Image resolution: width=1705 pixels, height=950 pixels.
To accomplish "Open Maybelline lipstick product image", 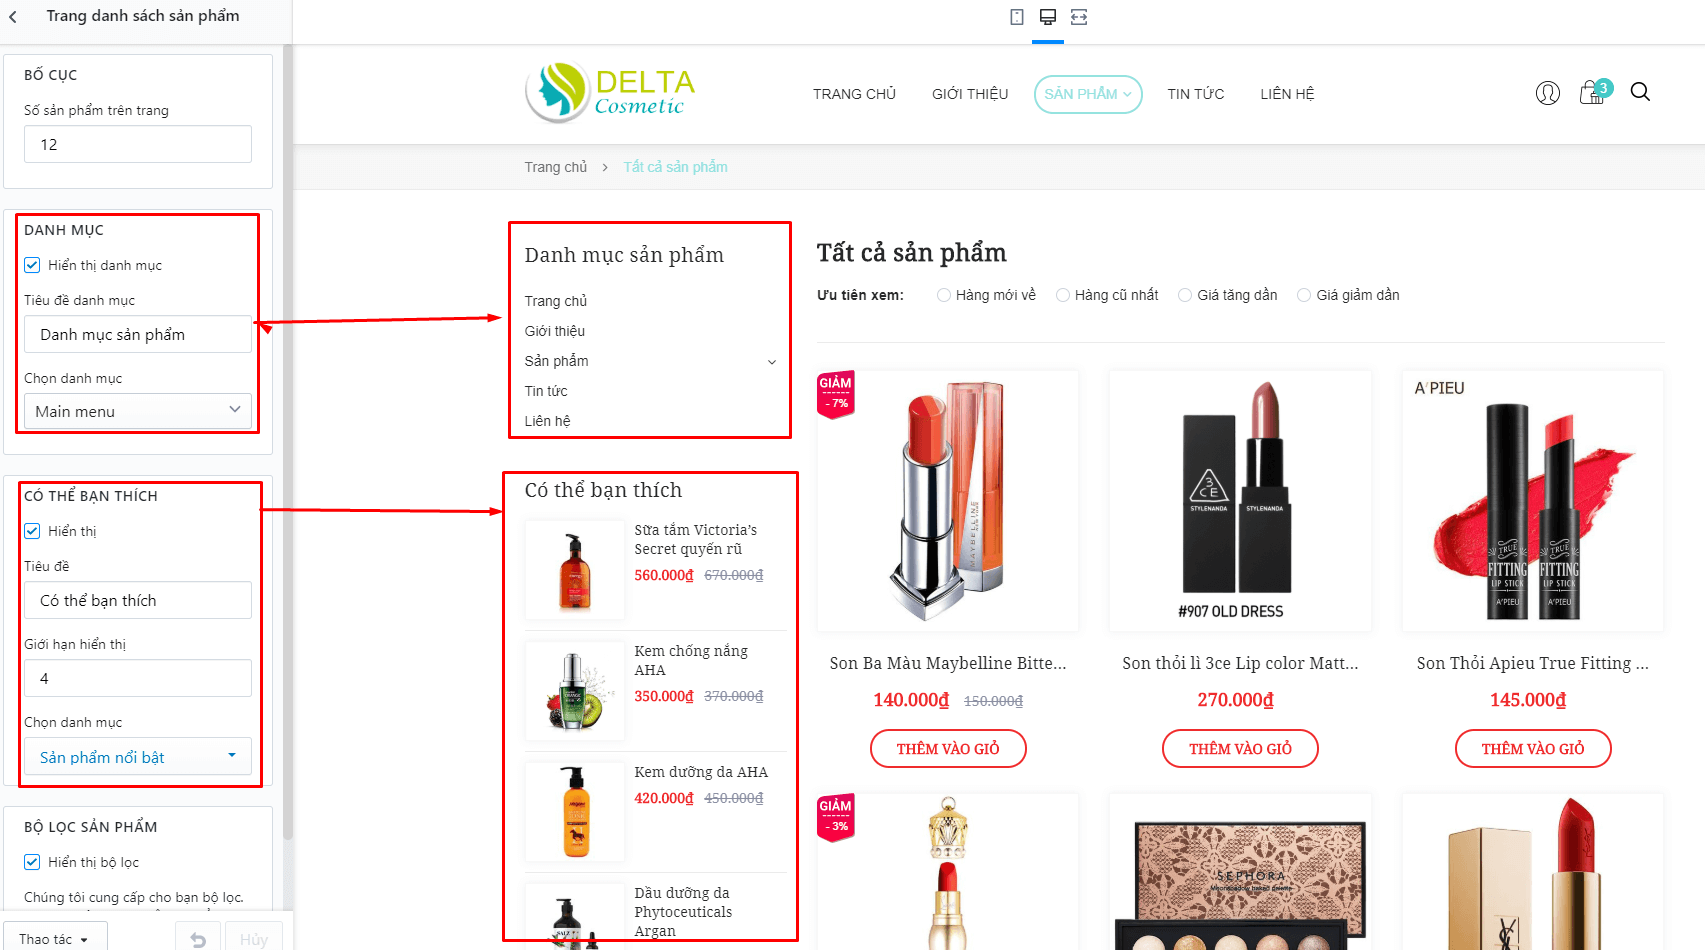I will pyautogui.click(x=948, y=501).
